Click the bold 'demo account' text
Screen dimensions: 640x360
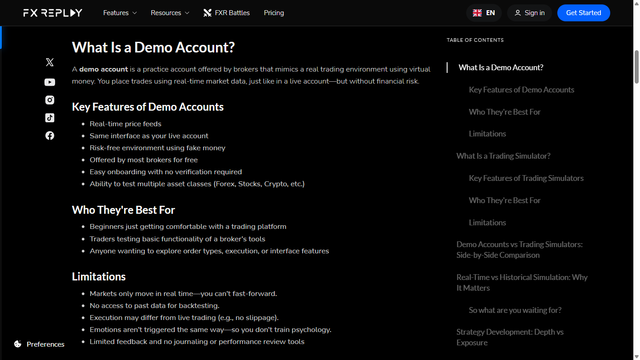(x=103, y=69)
